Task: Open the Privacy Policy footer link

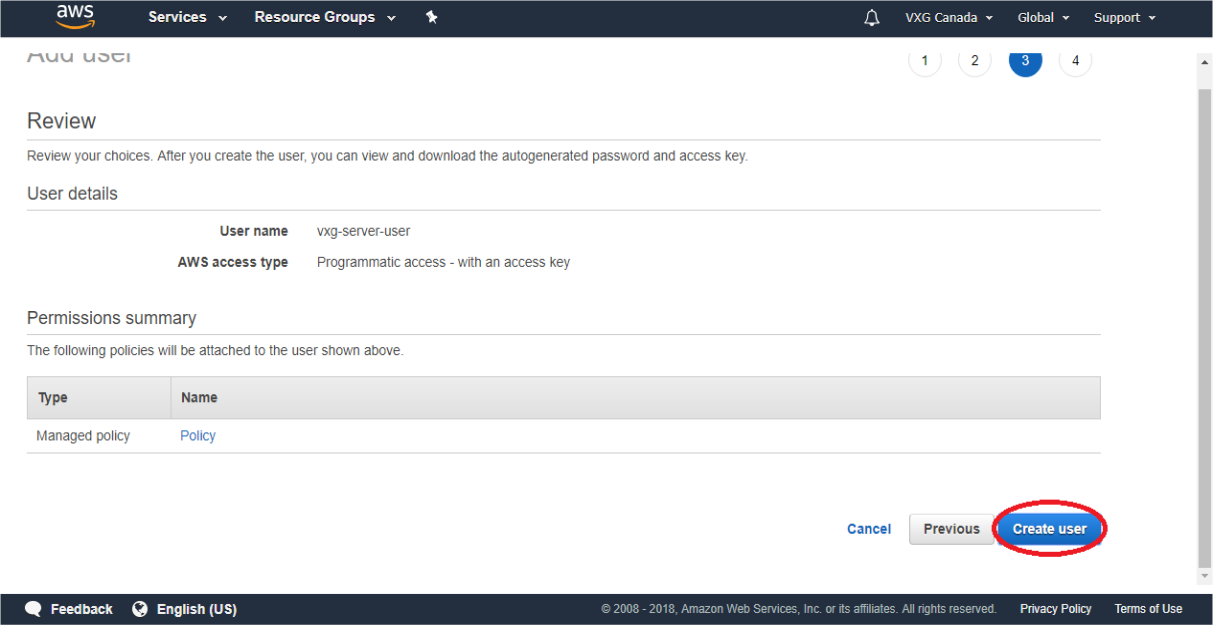Action: coord(1055,609)
